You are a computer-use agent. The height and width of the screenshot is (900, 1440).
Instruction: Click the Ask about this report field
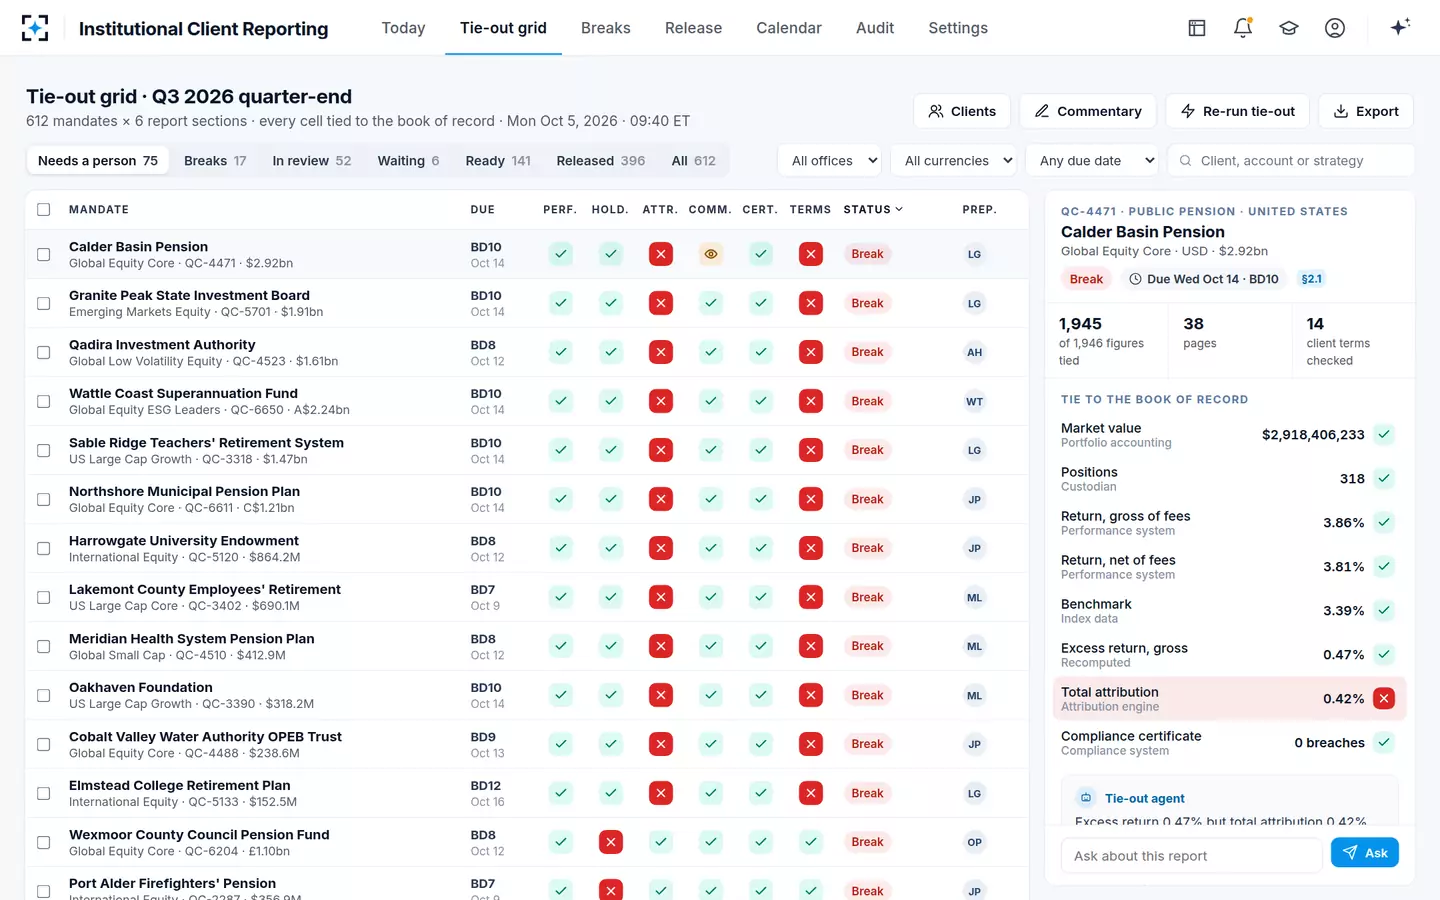click(1191, 856)
